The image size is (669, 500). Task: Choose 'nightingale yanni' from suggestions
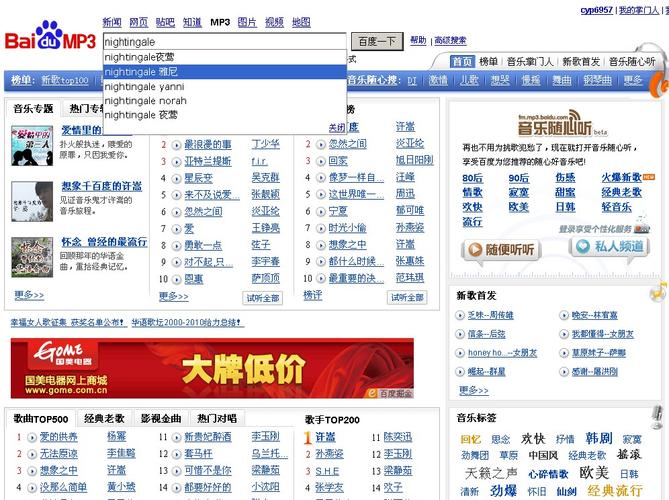(144, 86)
